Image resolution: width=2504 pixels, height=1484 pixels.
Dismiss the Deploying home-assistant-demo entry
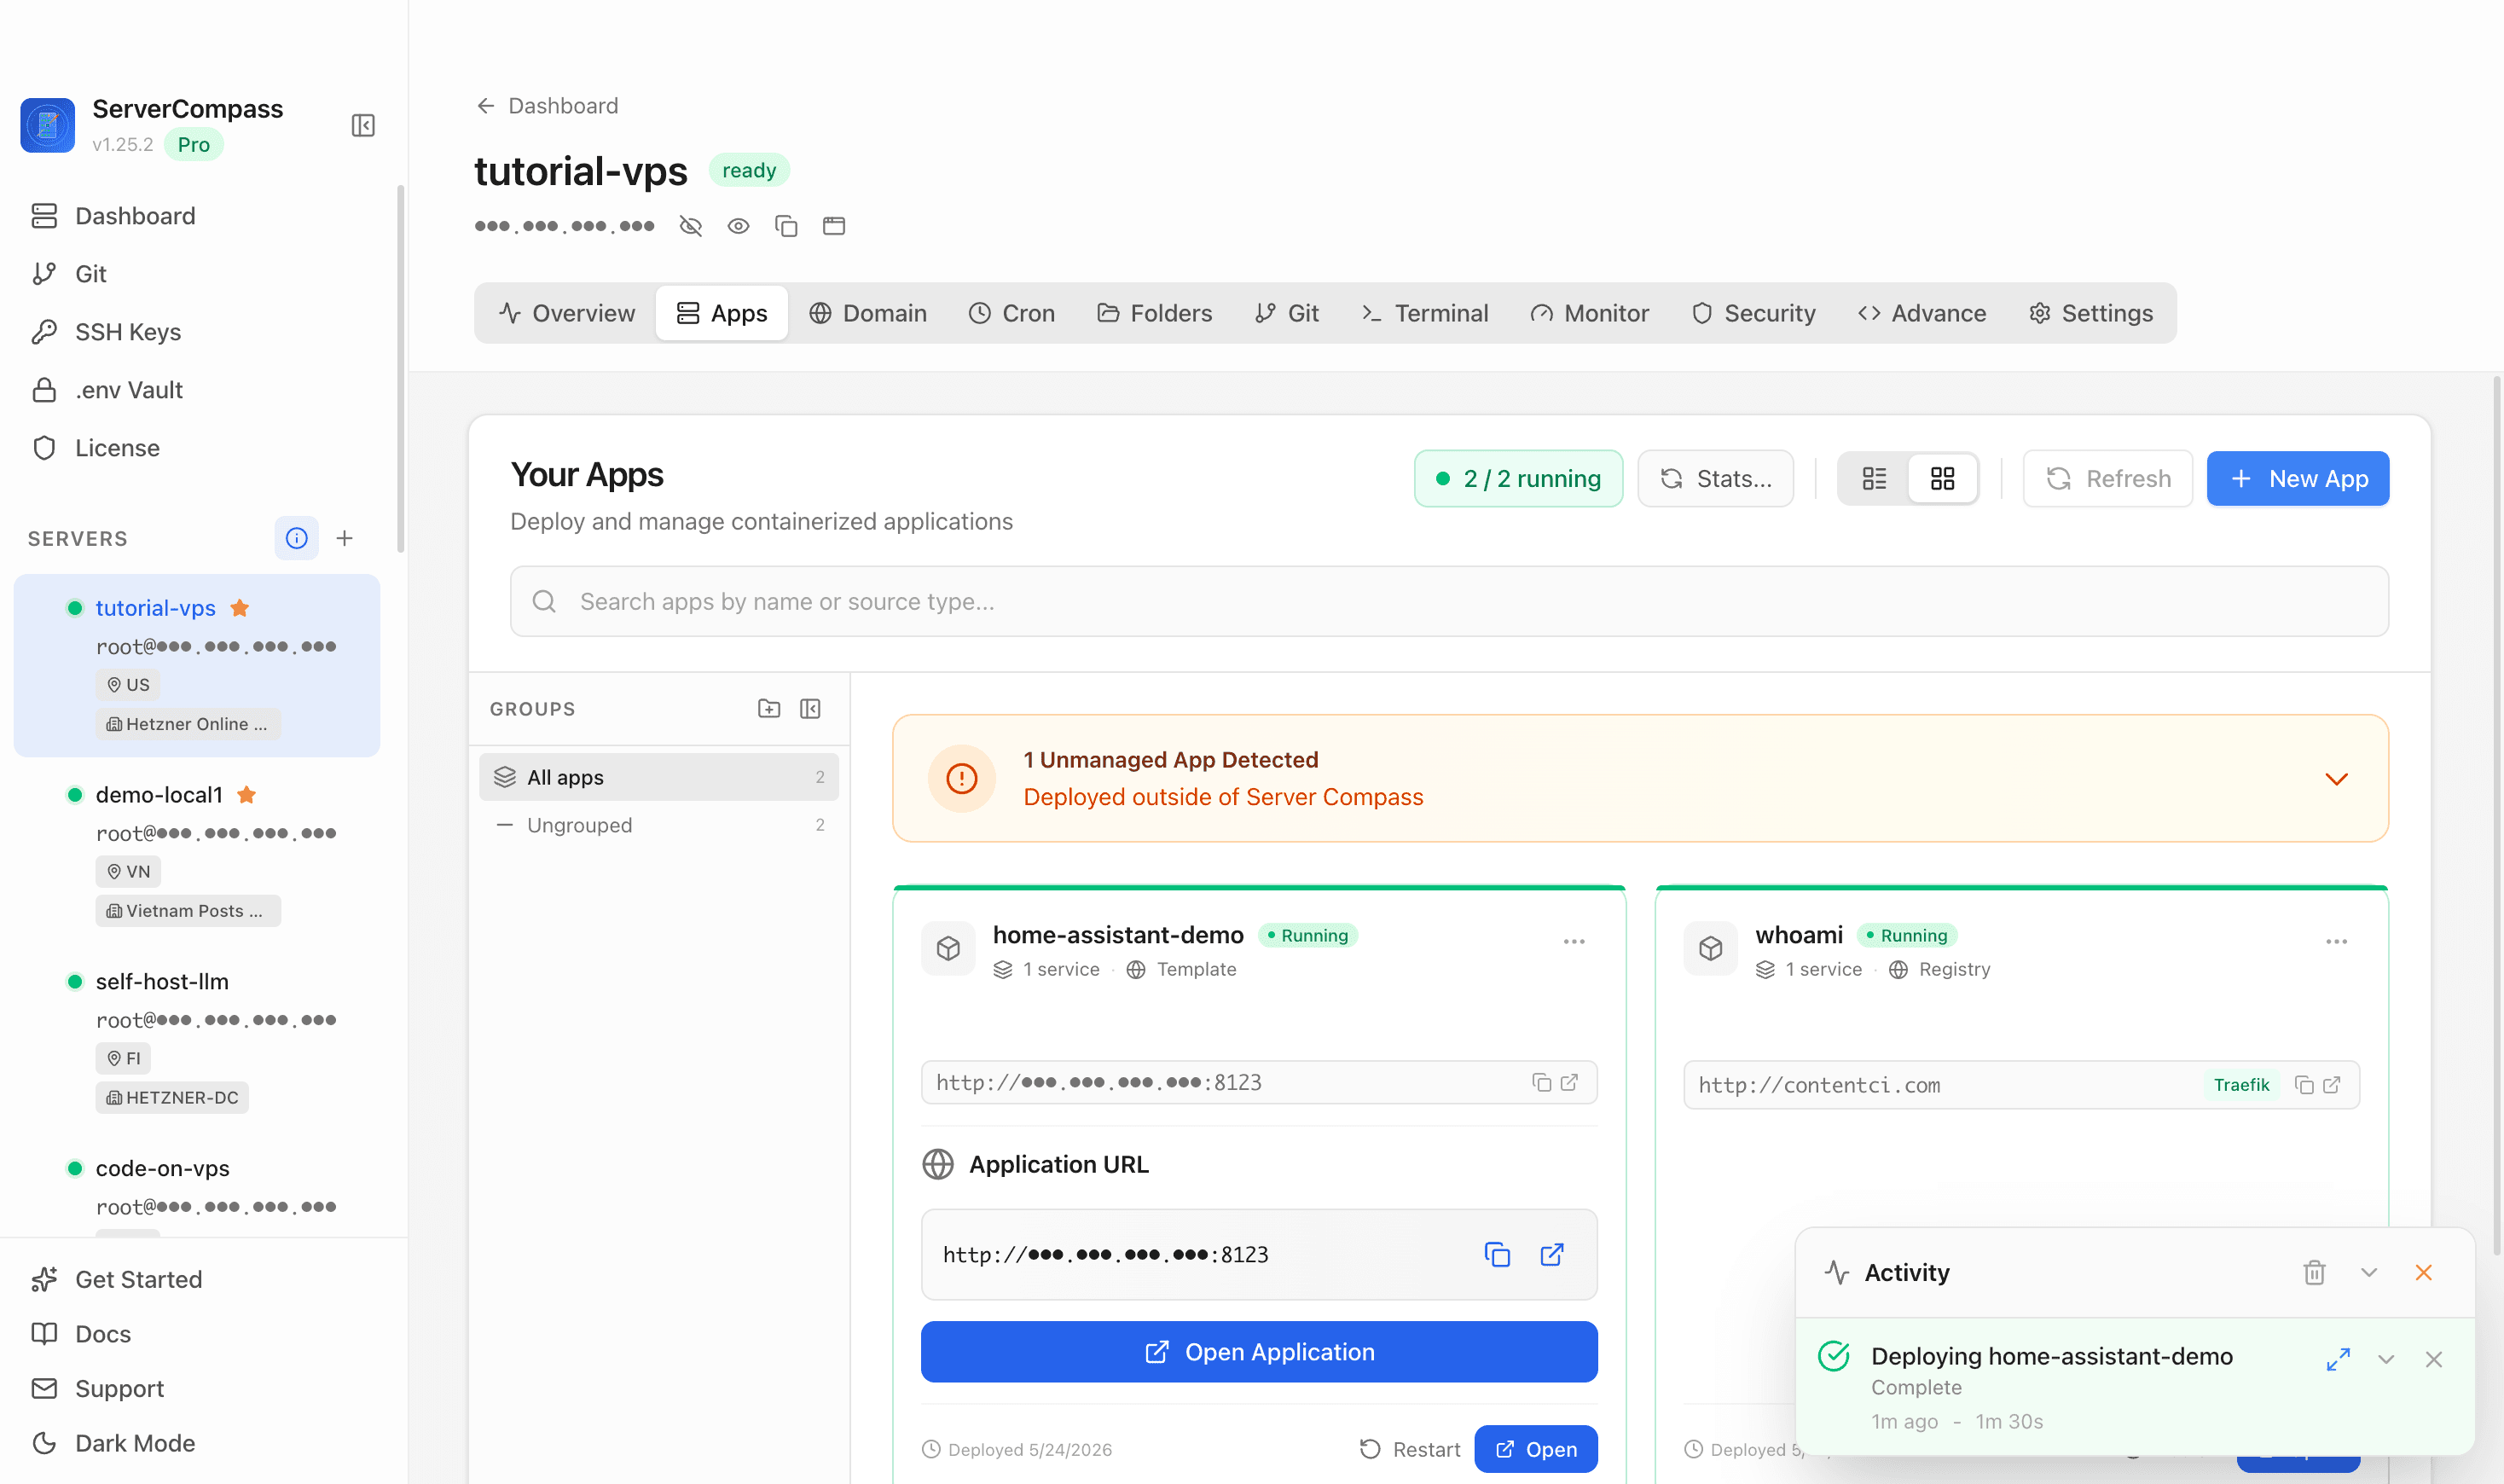(2434, 1359)
